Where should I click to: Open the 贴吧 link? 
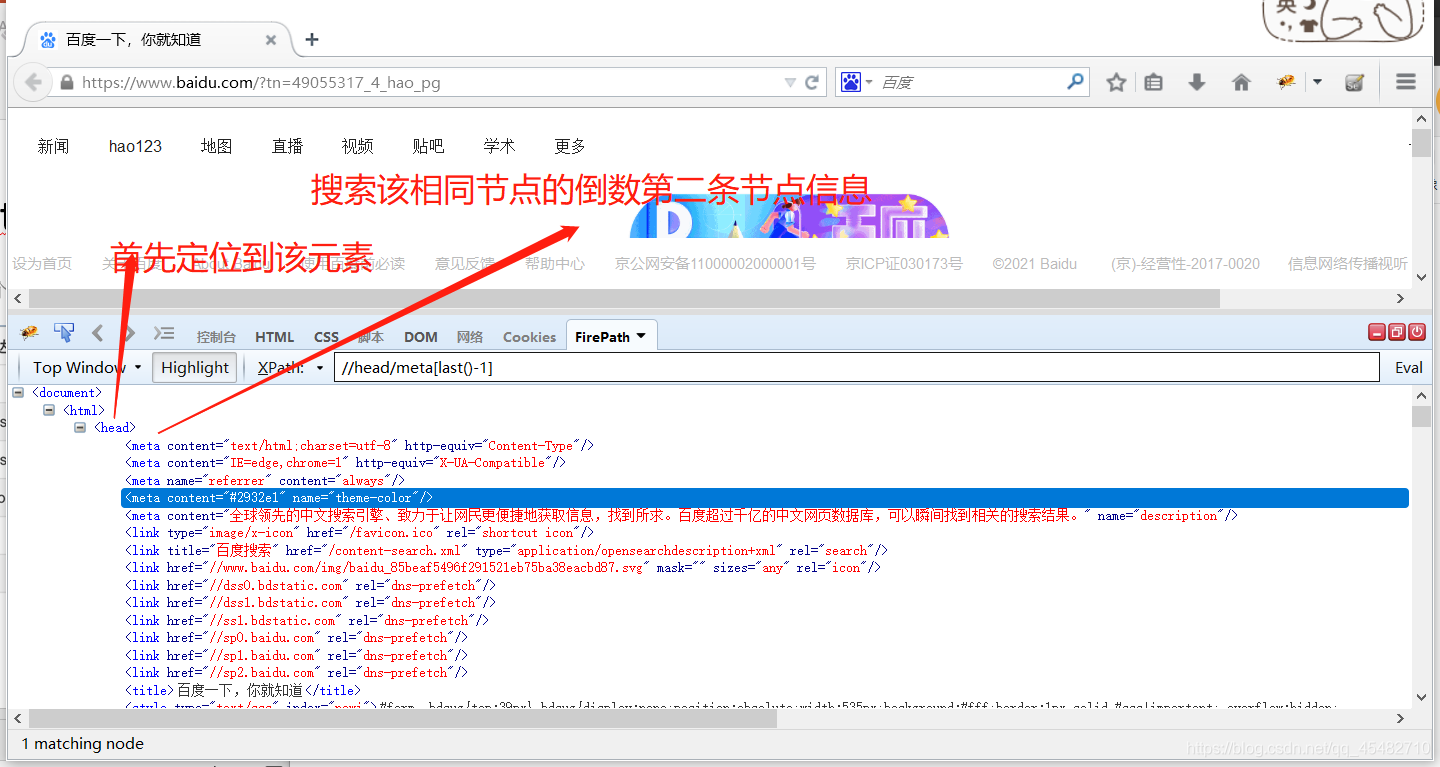tap(428, 146)
